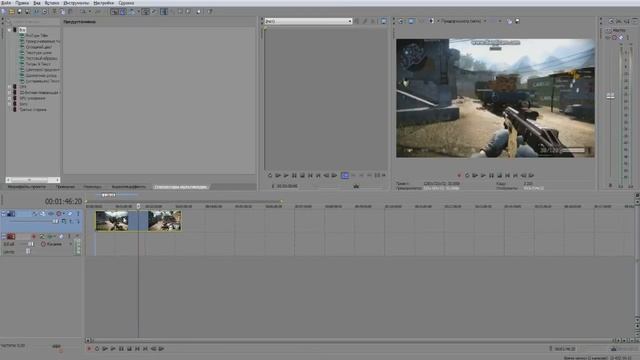Open the split-screen view dropdown in preview
640x360 pixels.
tap(438, 21)
